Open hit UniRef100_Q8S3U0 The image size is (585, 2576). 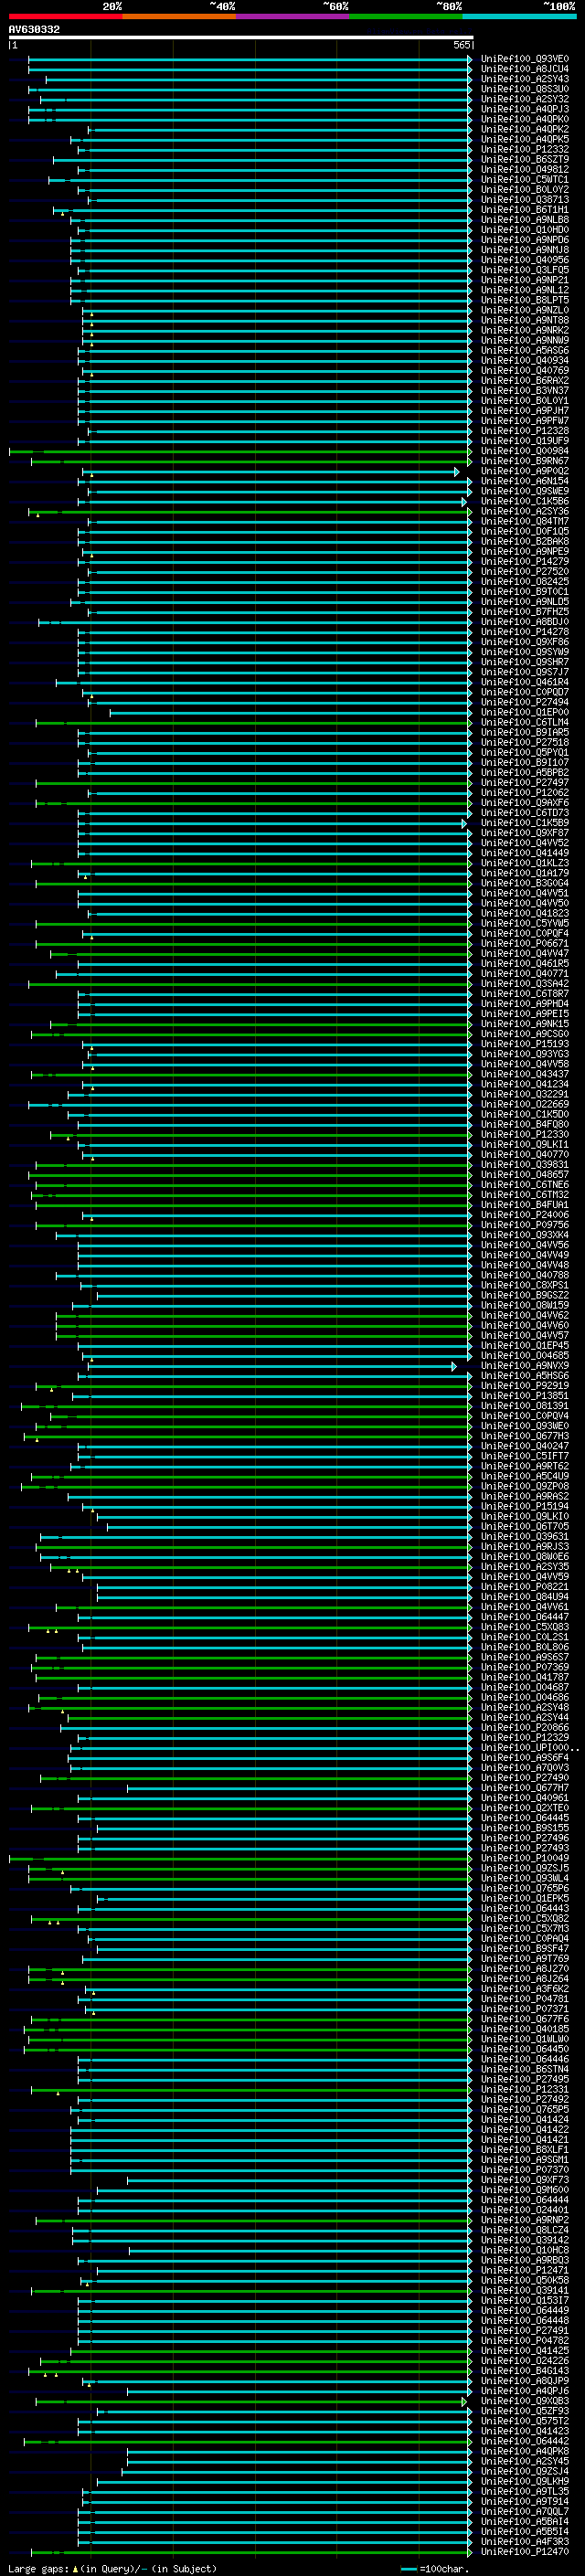pyautogui.click(x=525, y=89)
